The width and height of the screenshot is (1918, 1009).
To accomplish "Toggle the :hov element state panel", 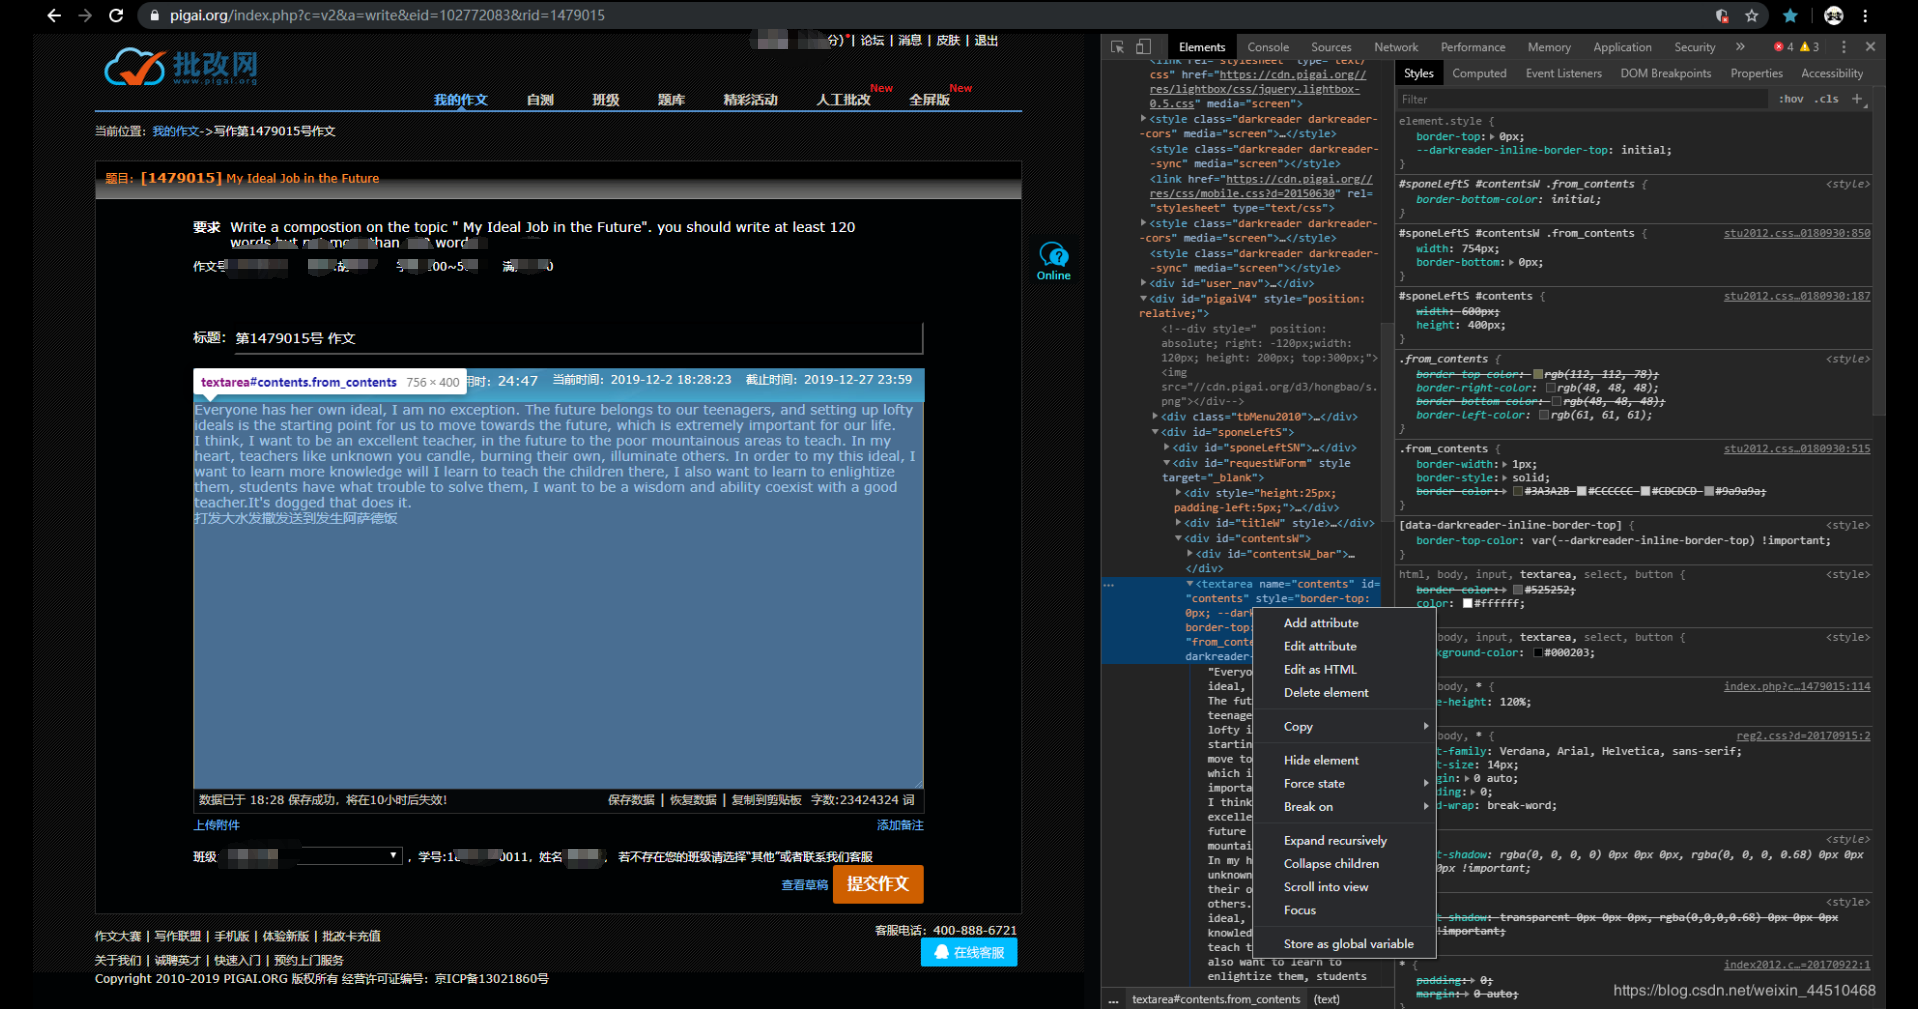I will coord(1791,99).
